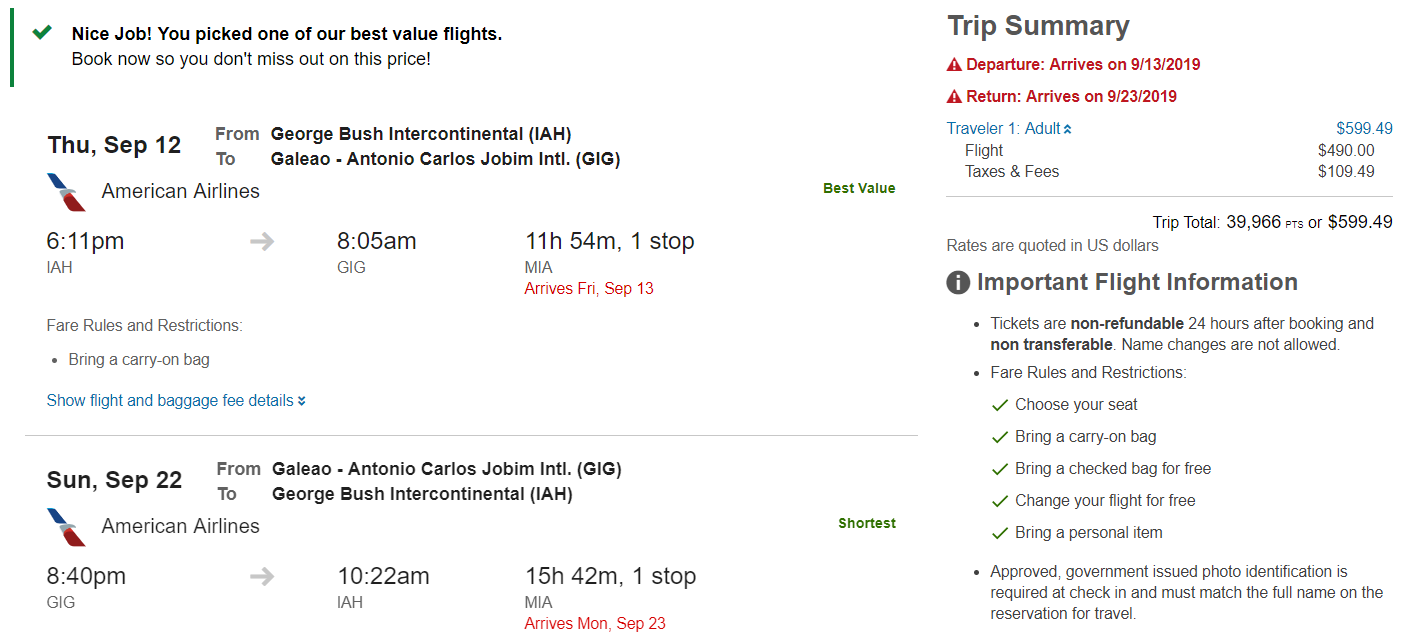Click the Shortest label on return flight
This screenshot has height=641, width=1405.
[867, 524]
